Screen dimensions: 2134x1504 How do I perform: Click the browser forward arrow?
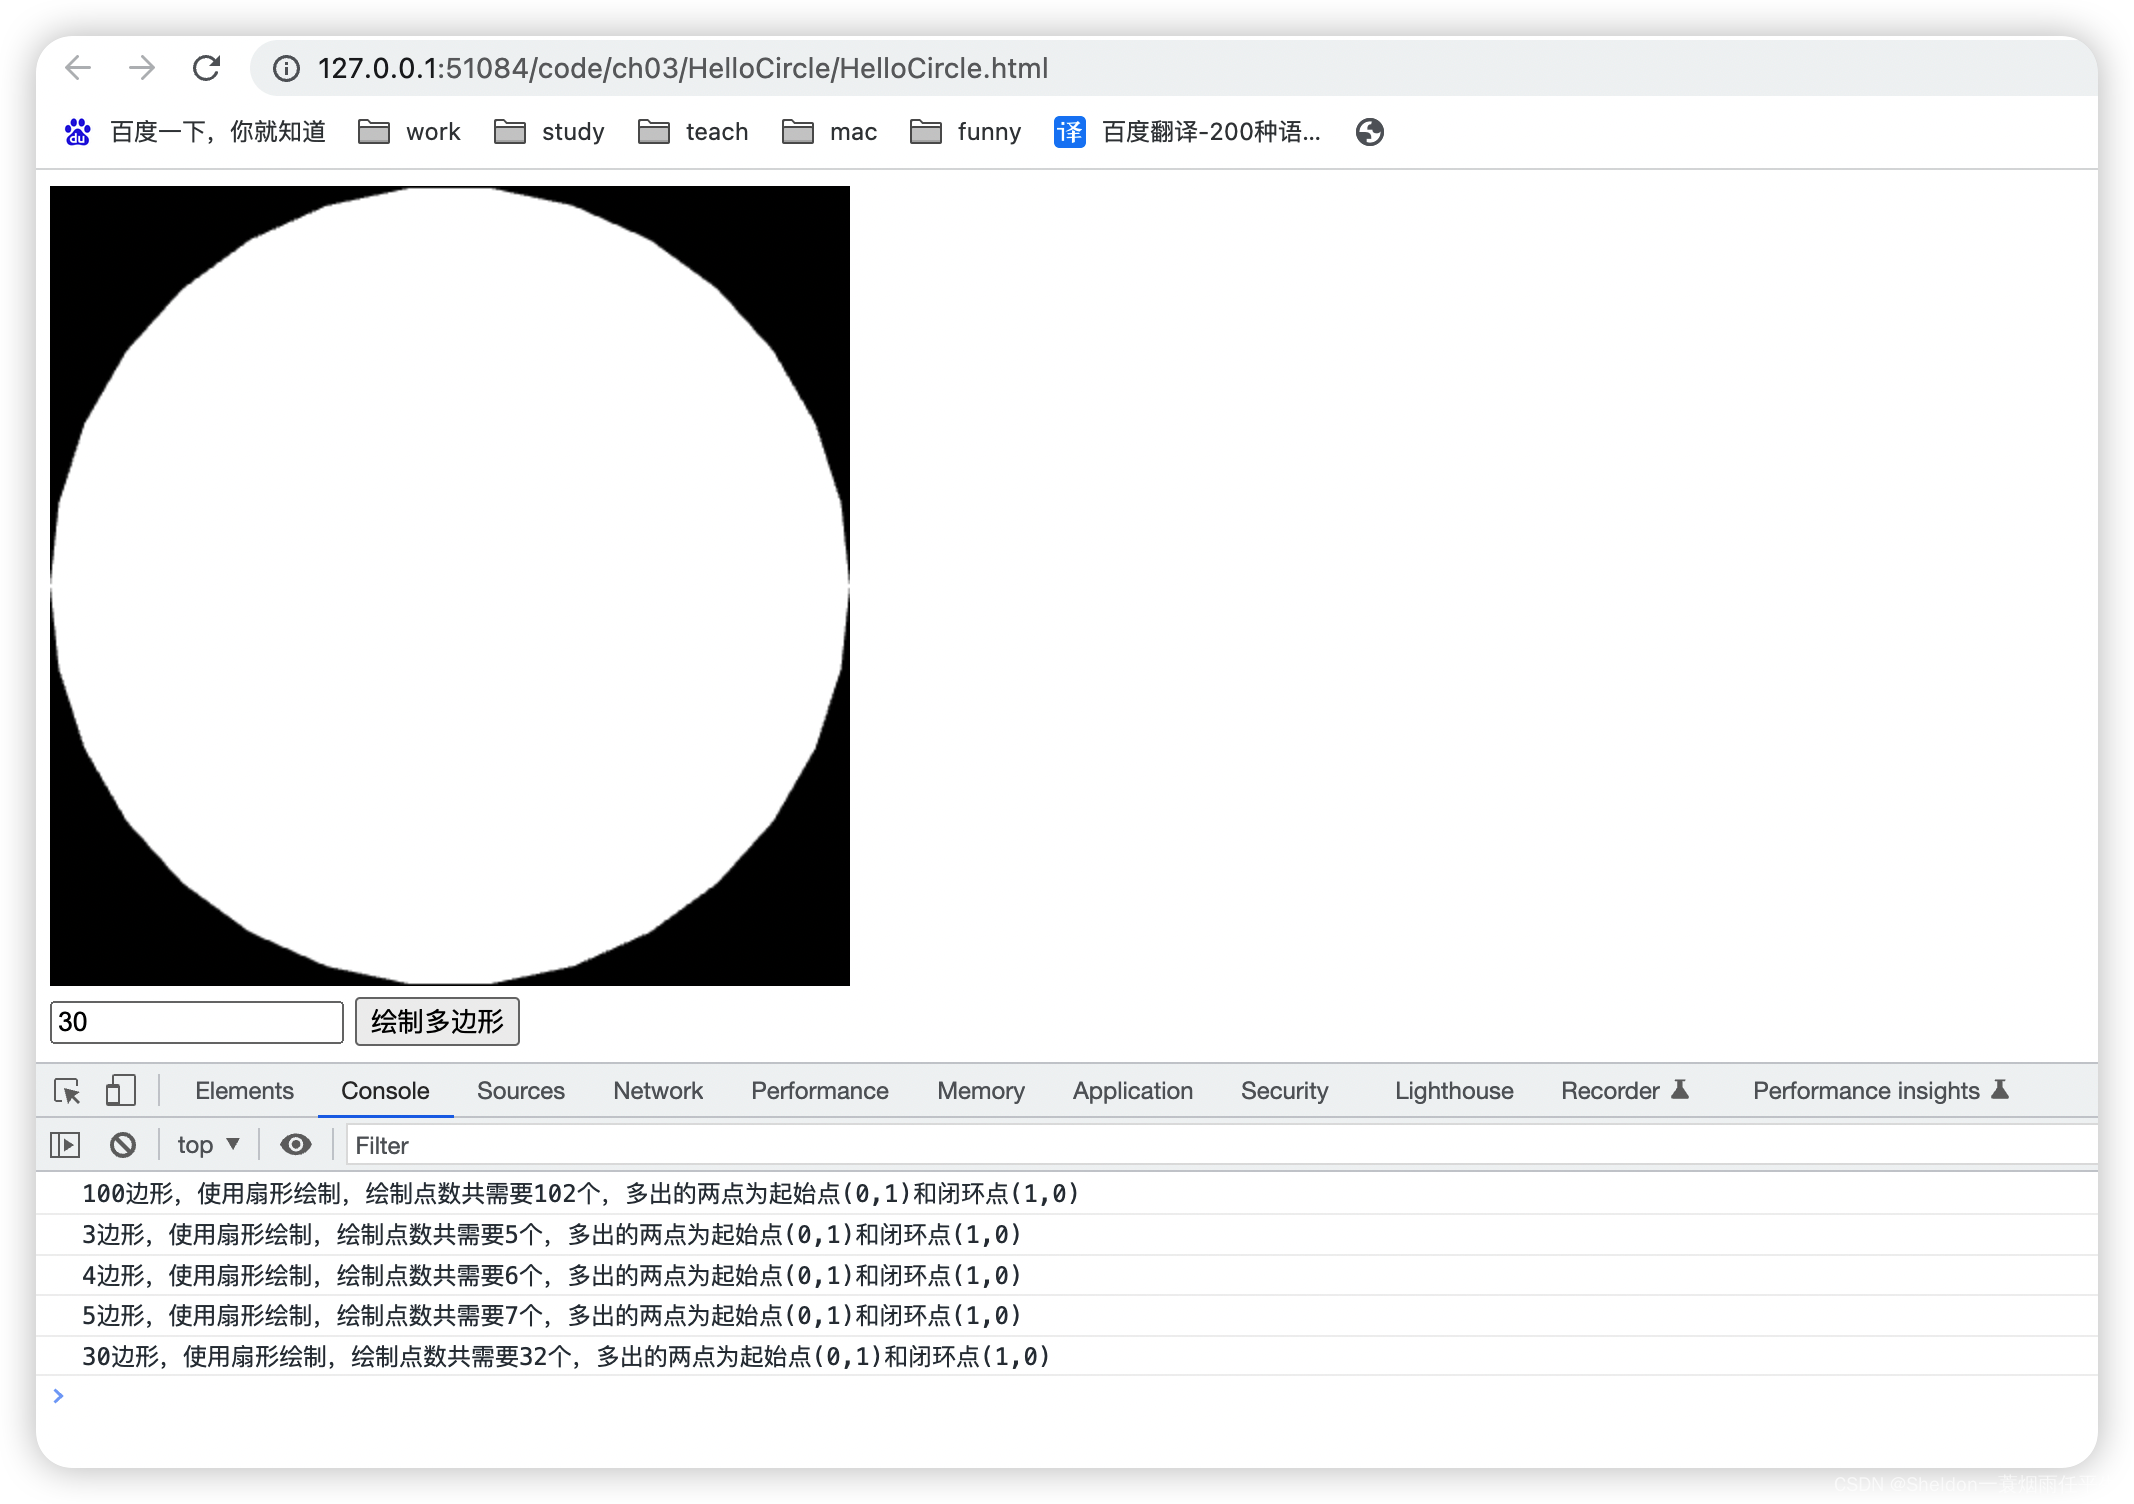tap(142, 68)
